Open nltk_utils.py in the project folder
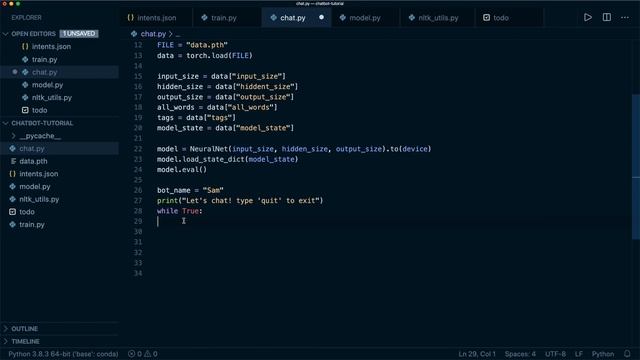This screenshot has width=640, height=360. 39,199
